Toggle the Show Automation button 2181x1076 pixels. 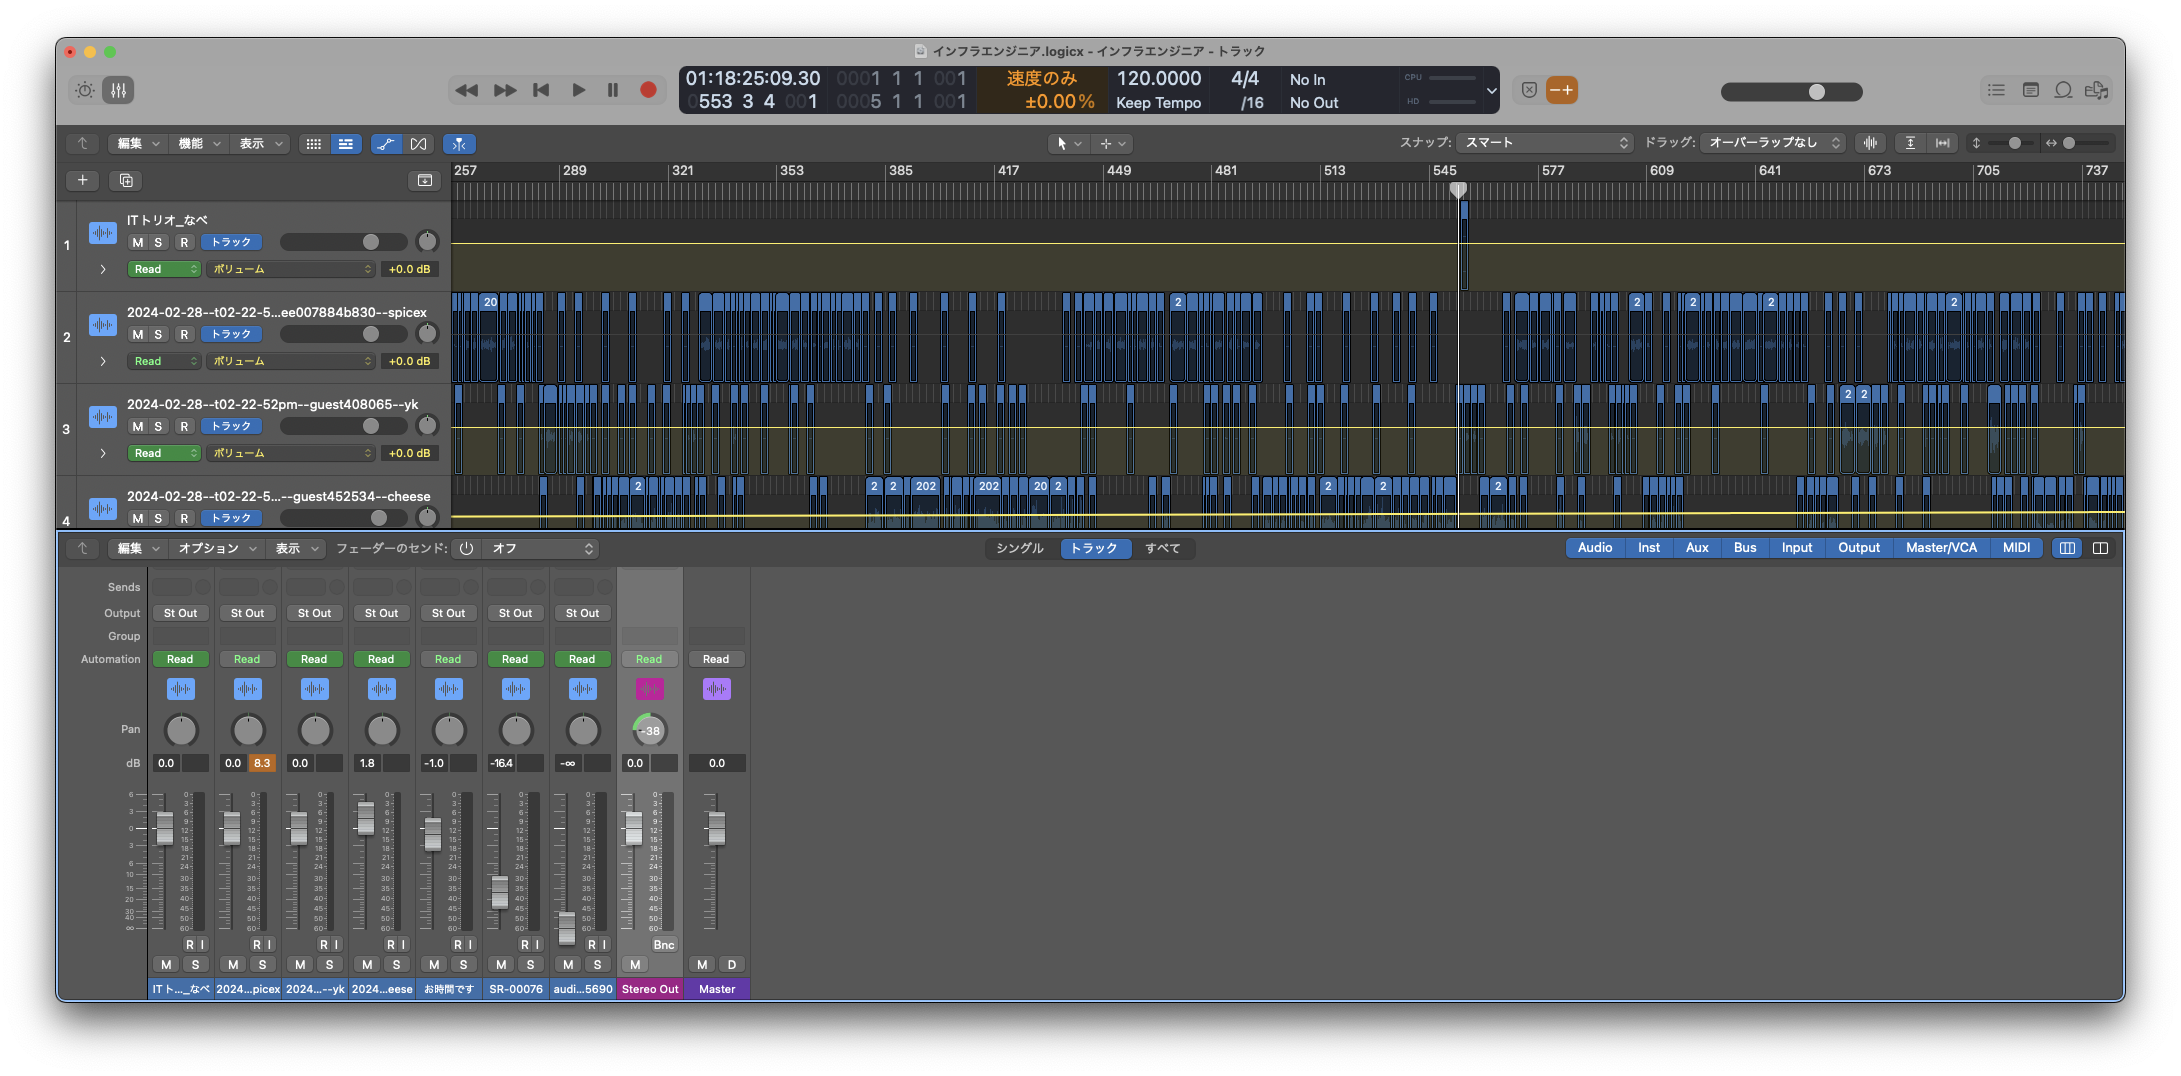pyautogui.click(x=385, y=144)
